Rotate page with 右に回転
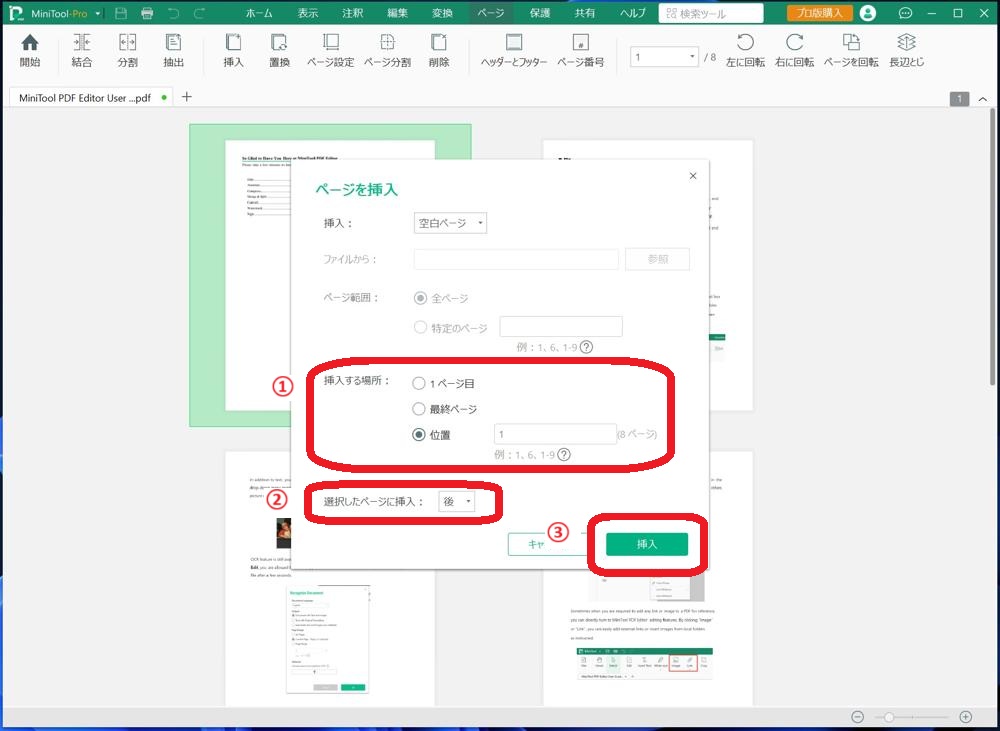1000x731 pixels. pos(794,50)
